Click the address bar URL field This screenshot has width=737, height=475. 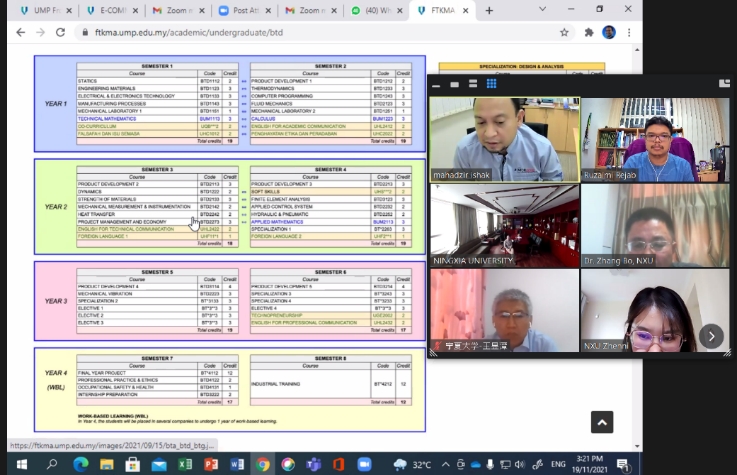tap(300, 32)
